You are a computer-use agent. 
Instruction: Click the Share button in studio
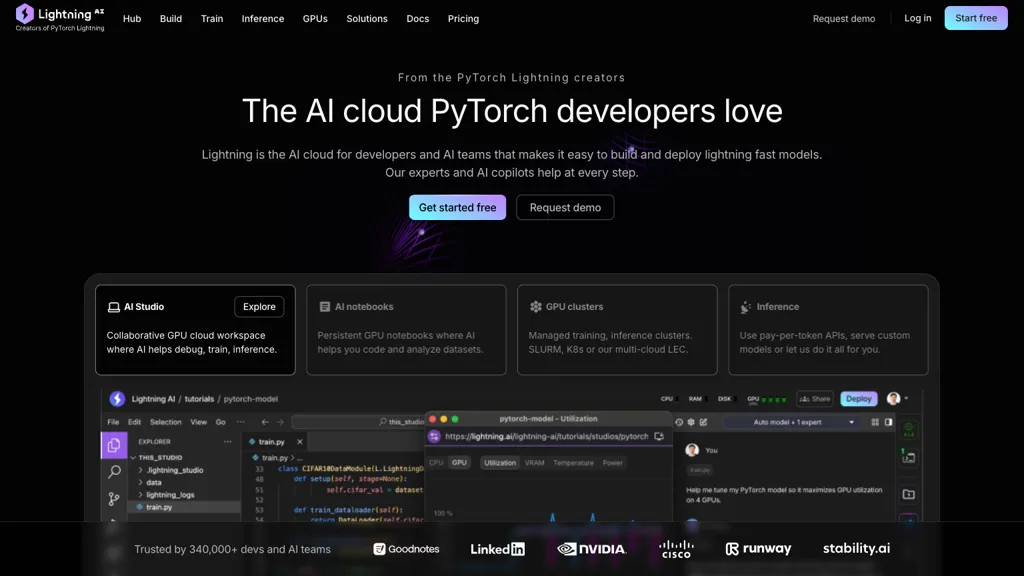click(814, 399)
